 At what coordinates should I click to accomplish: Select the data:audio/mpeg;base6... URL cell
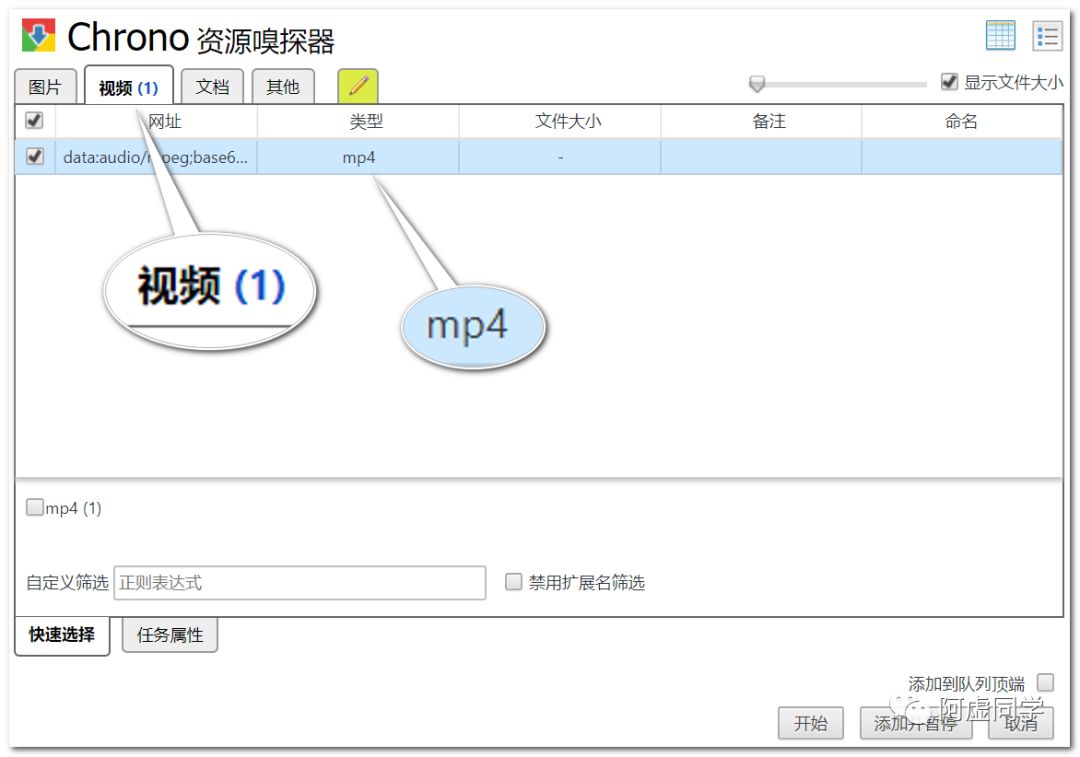(x=156, y=157)
